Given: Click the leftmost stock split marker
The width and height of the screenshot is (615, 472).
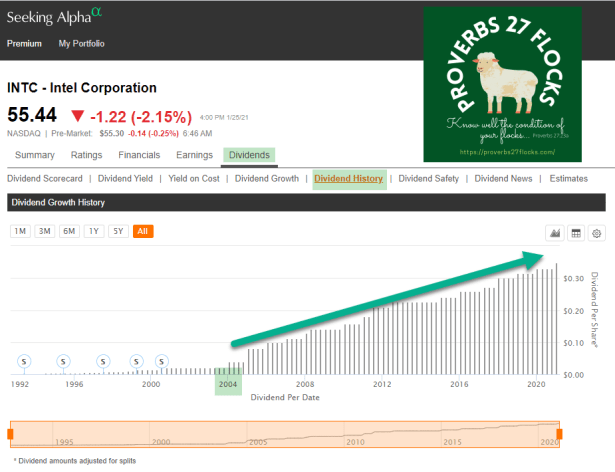Looking at the screenshot, I should pyautogui.click(x=25, y=360).
